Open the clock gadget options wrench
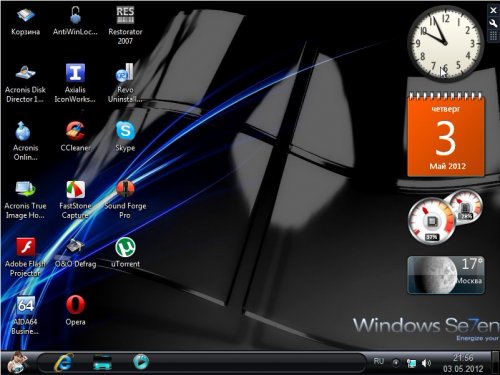This screenshot has height=375, width=500. pyautogui.click(x=493, y=23)
